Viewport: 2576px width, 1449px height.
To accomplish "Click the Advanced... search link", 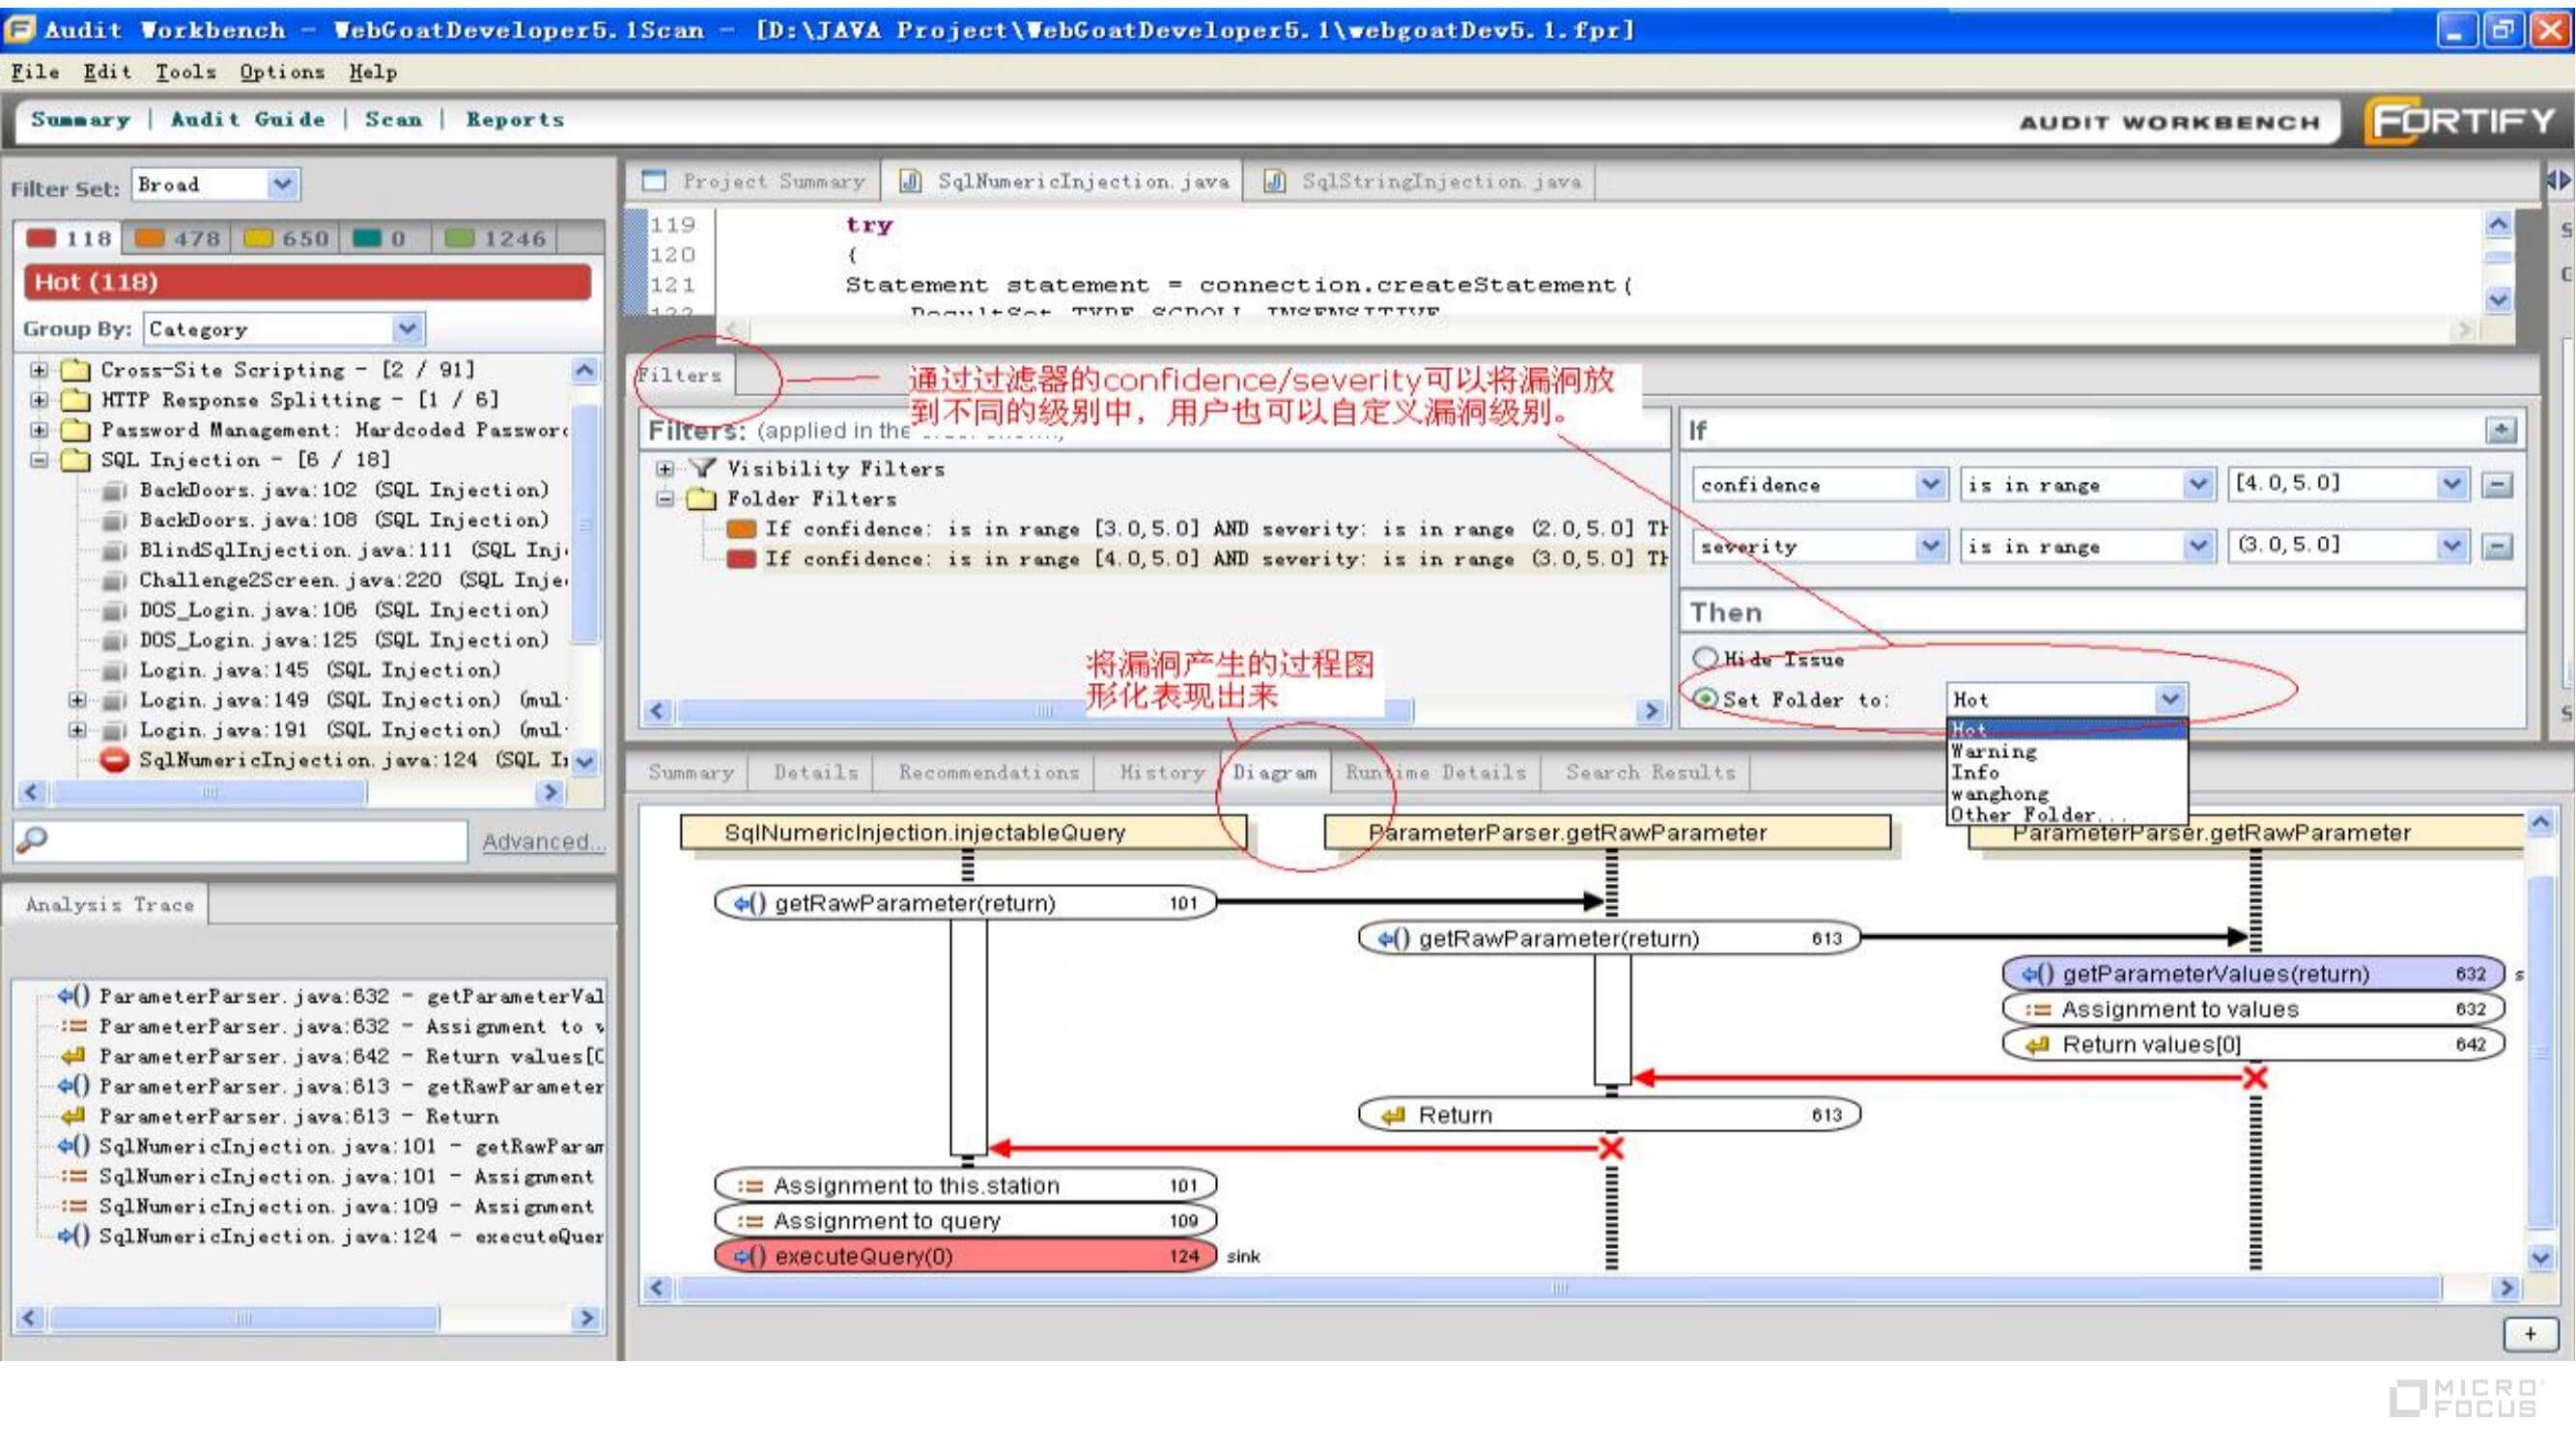I will point(543,842).
